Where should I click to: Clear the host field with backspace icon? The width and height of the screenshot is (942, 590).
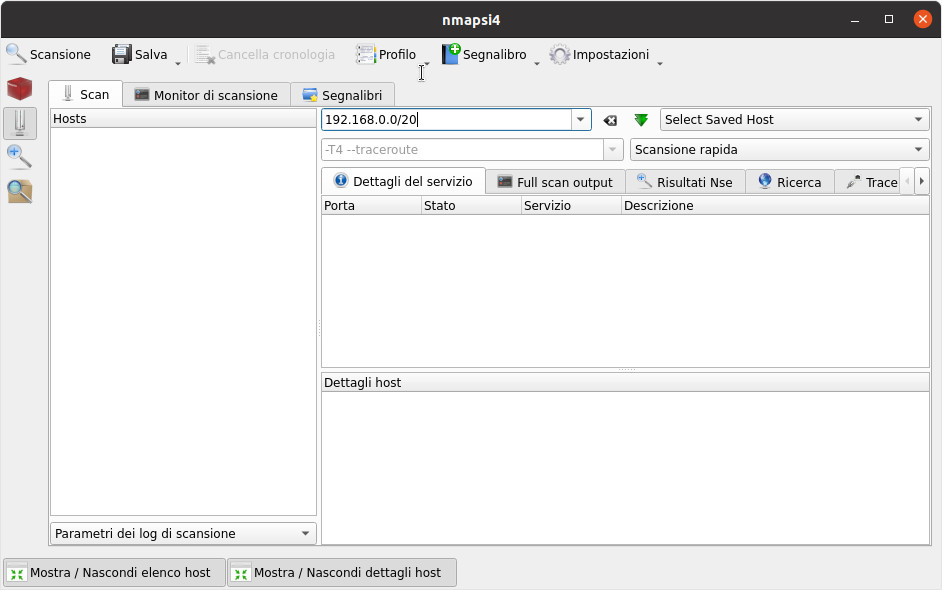click(610, 120)
